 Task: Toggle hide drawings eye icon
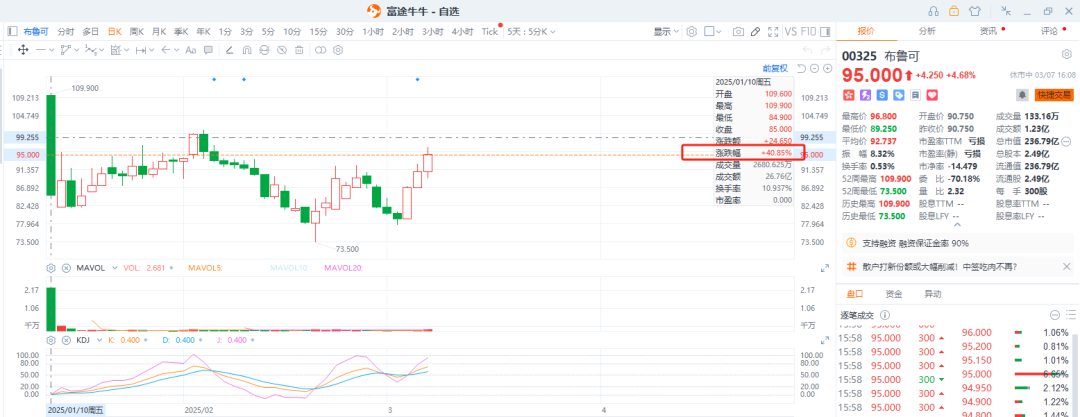282,50
